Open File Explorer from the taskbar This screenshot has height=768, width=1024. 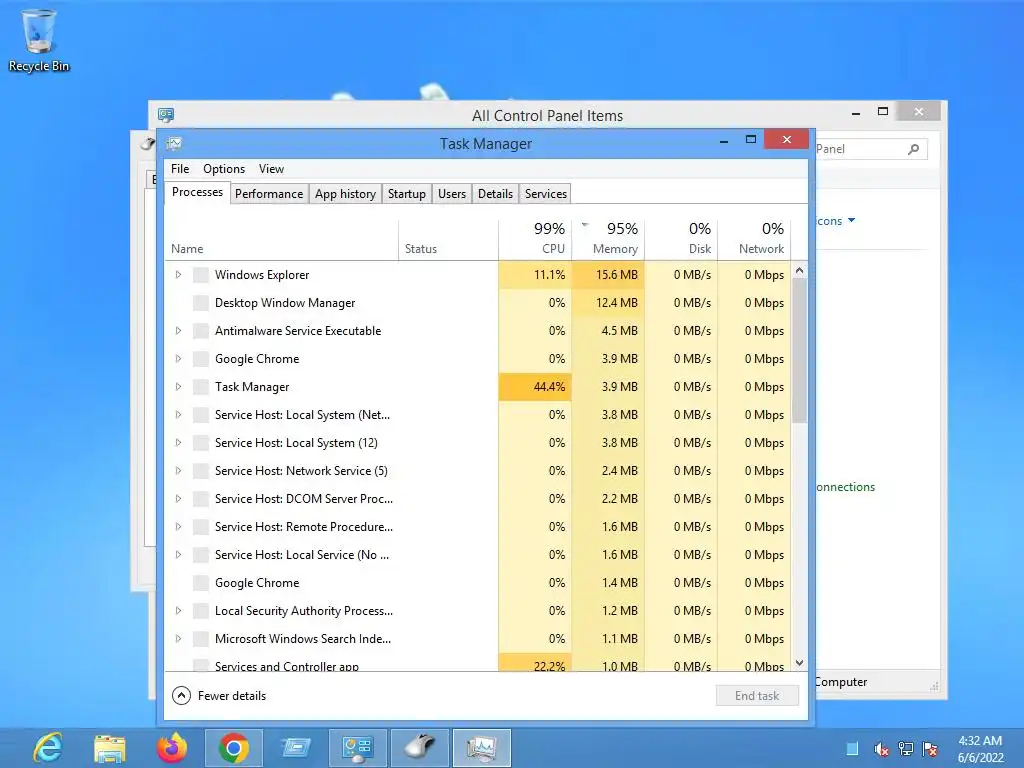(x=110, y=748)
